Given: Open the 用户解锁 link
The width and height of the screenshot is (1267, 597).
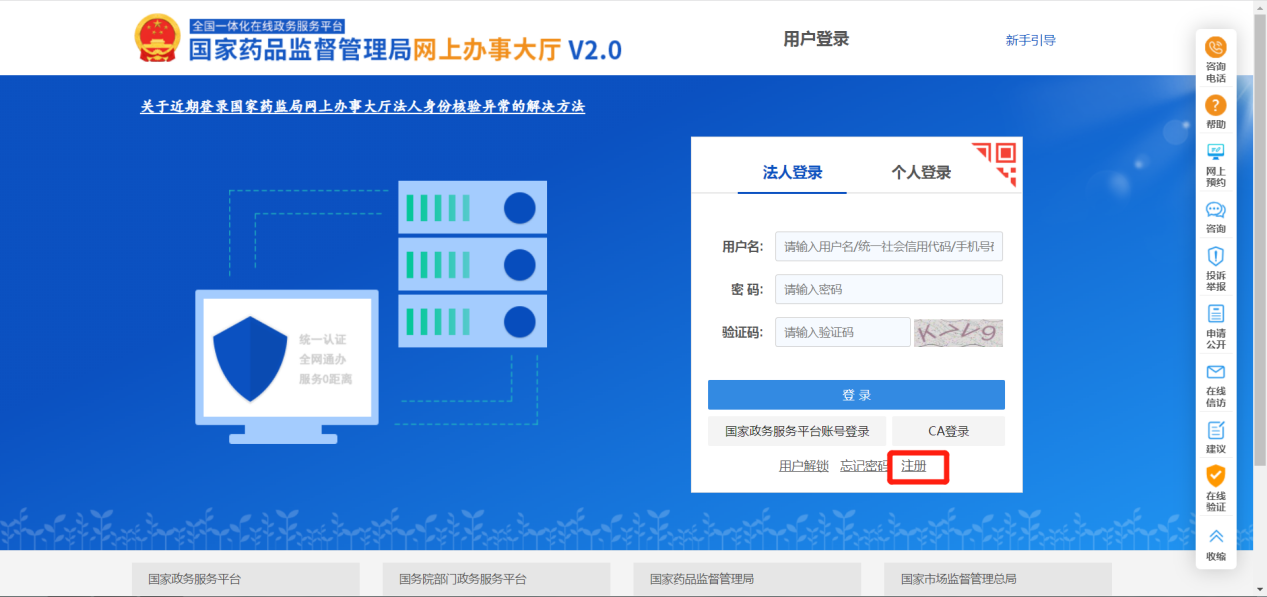Looking at the screenshot, I should click(x=804, y=466).
